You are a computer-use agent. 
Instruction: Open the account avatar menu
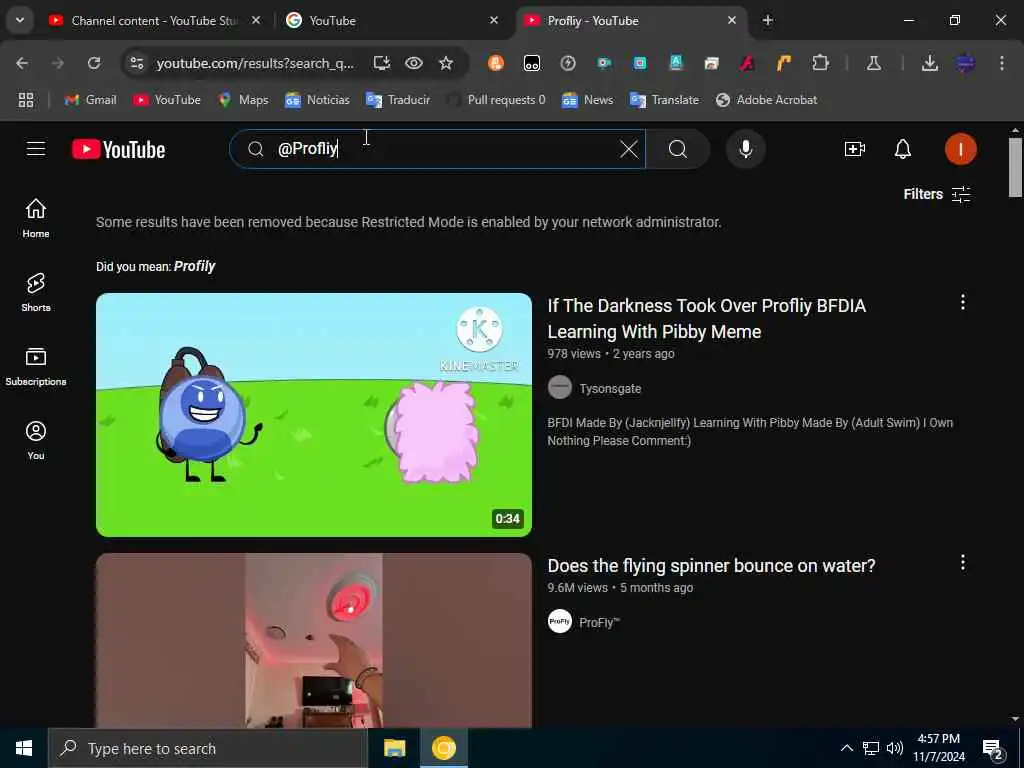[x=961, y=149]
